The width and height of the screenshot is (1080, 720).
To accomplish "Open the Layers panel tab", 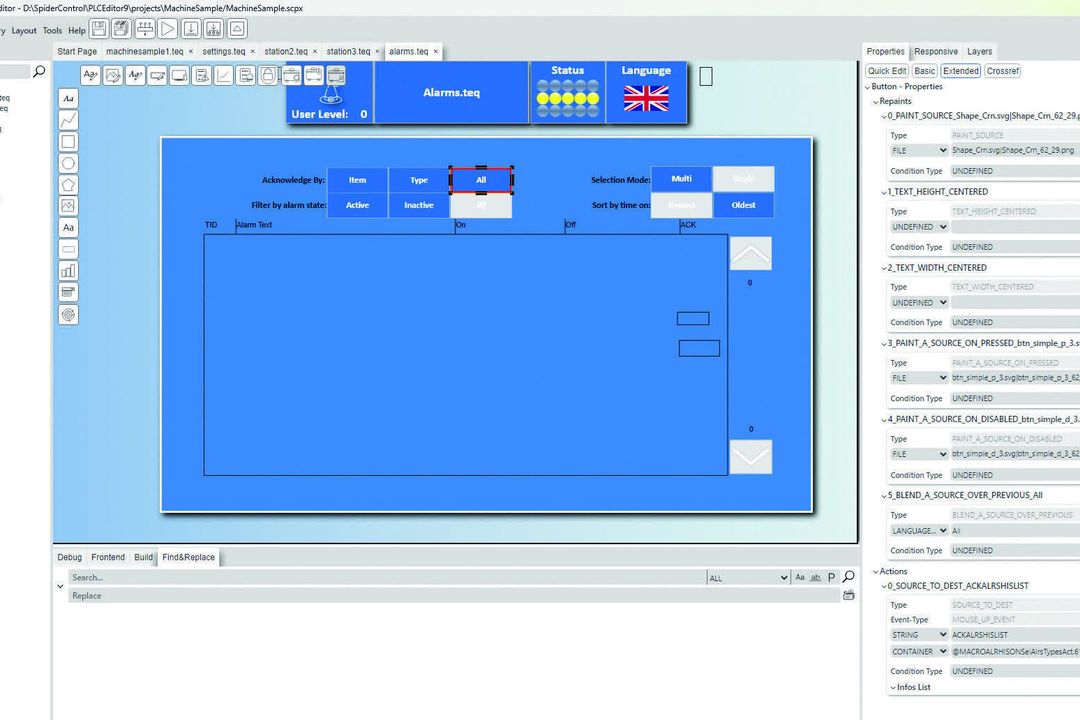I will (x=979, y=51).
